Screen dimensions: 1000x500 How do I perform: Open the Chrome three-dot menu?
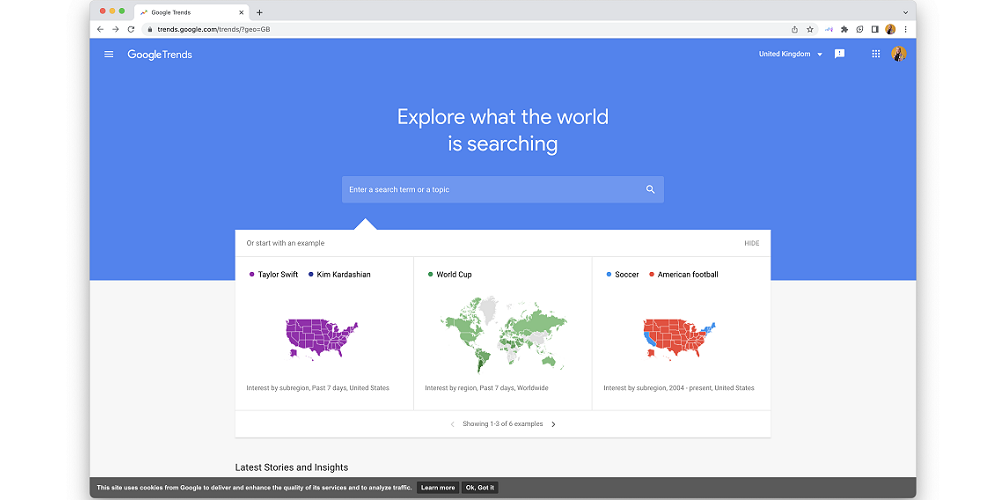[x=905, y=29]
